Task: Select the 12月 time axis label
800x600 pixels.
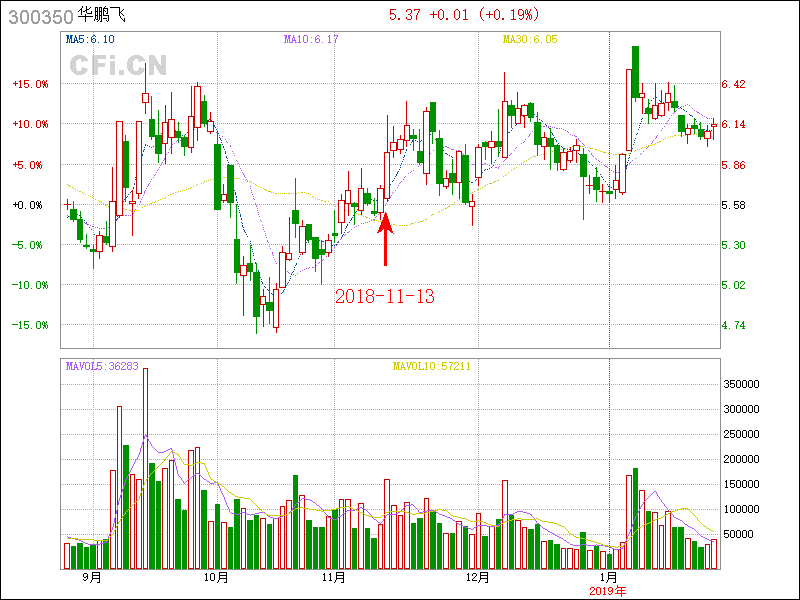Action: (476, 578)
